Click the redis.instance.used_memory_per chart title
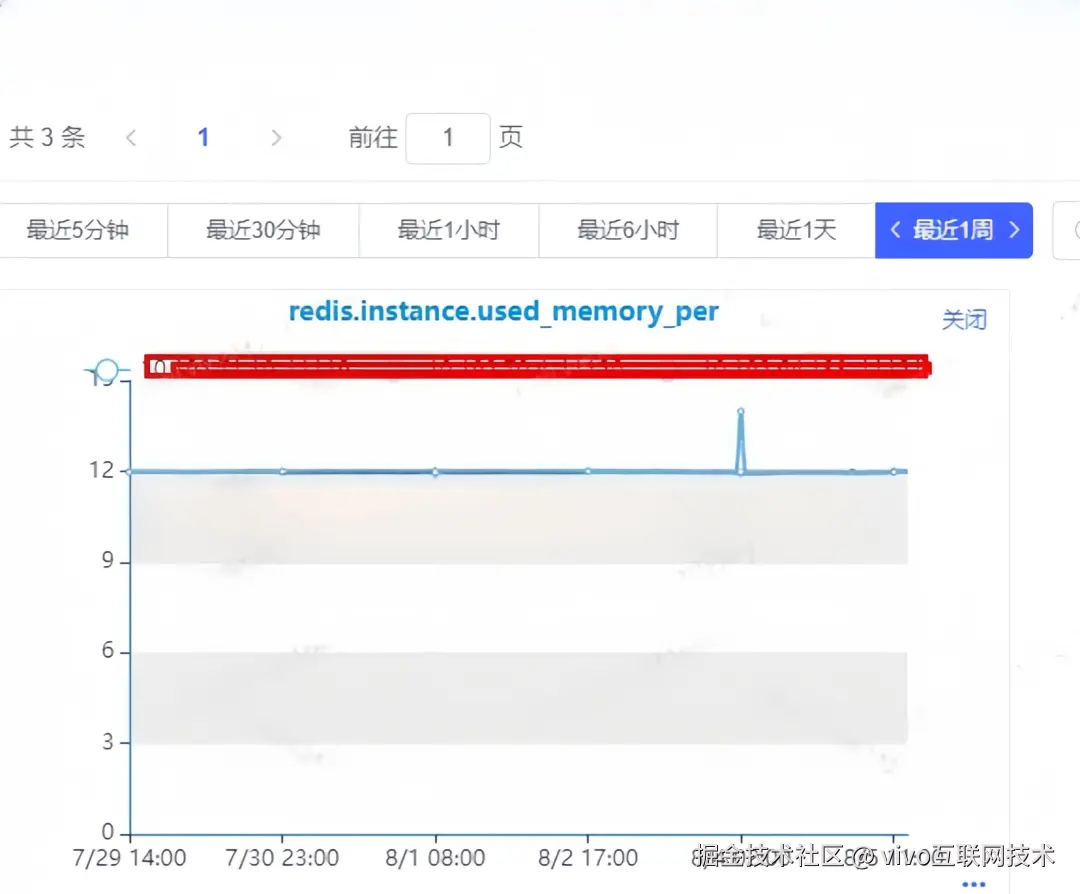1080x894 pixels. click(504, 311)
